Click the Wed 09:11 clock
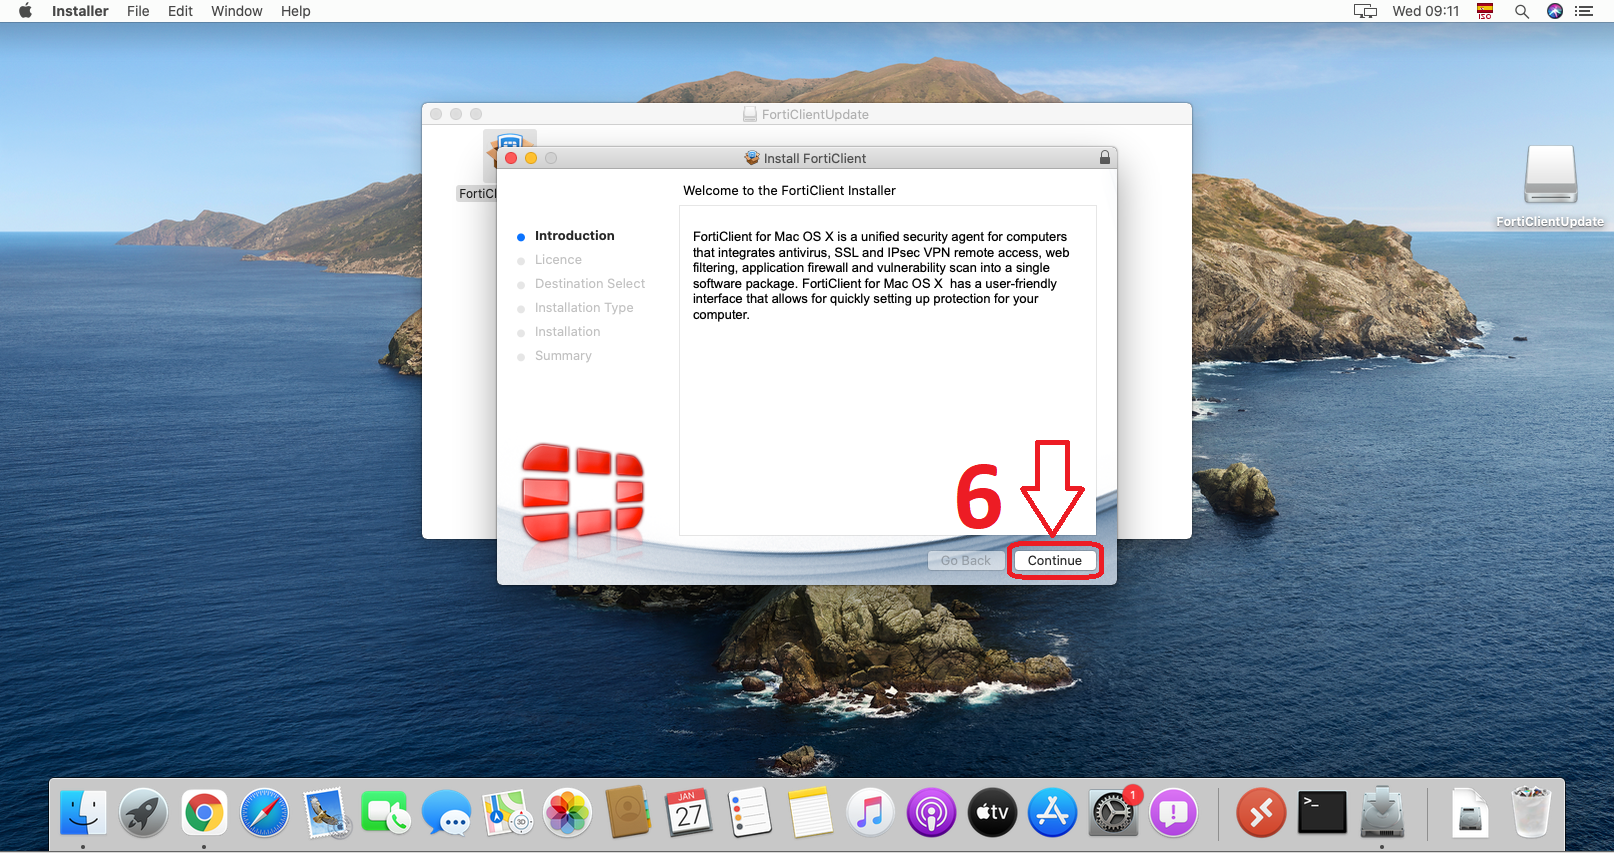 (1425, 11)
